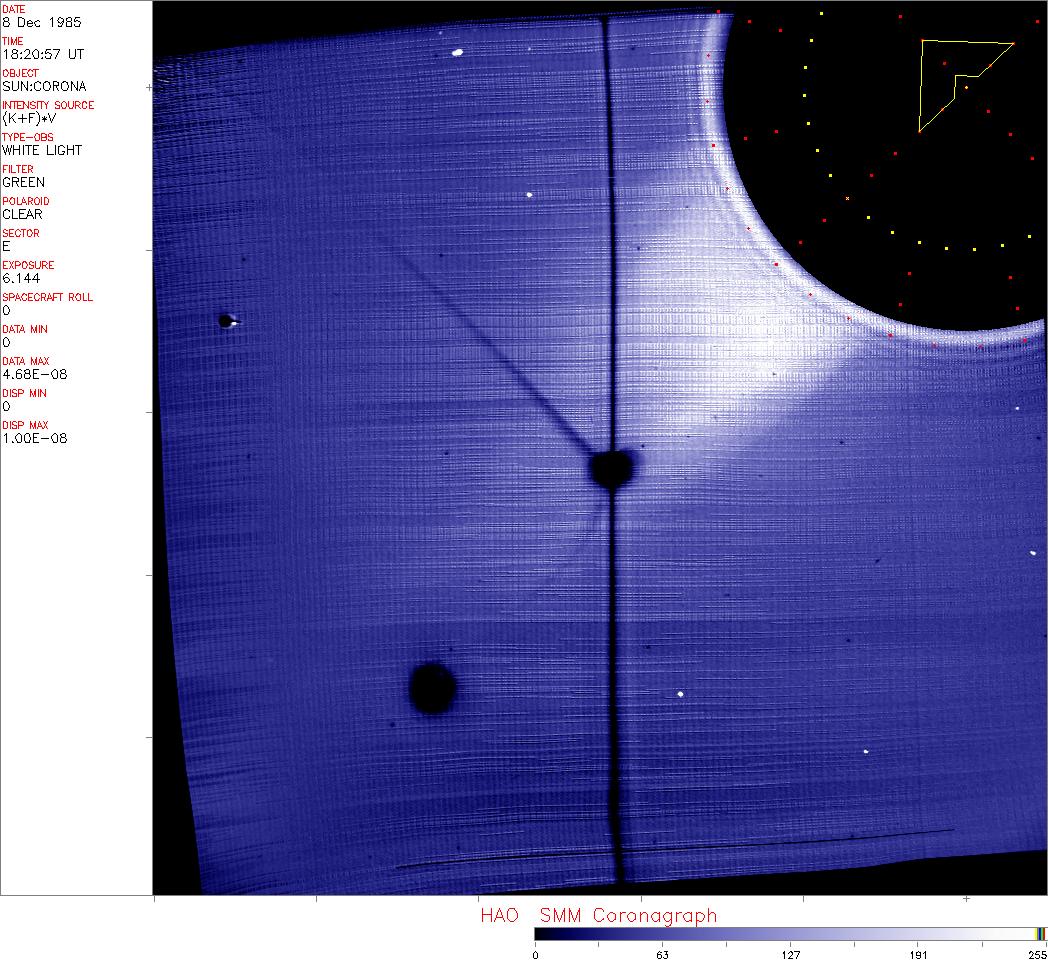The image size is (1048, 960).
Task: Select the TIME value 18:20:57 UT
Action: click(x=42, y=54)
